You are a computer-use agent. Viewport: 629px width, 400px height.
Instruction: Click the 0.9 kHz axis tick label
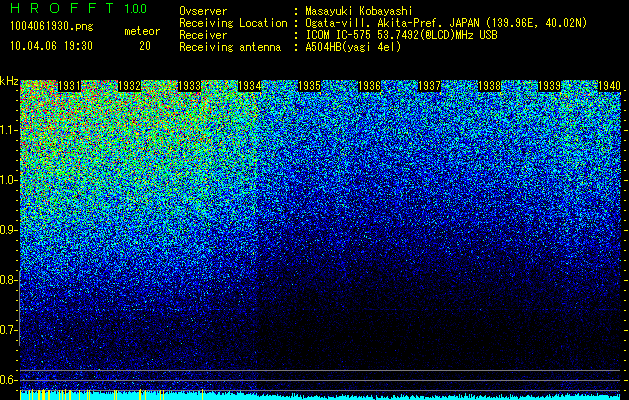coord(9,230)
